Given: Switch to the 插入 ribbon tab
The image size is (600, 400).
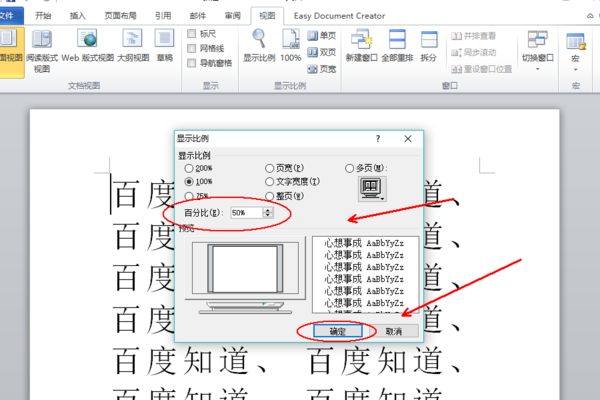Looking at the screenshot, I should 77,16.
